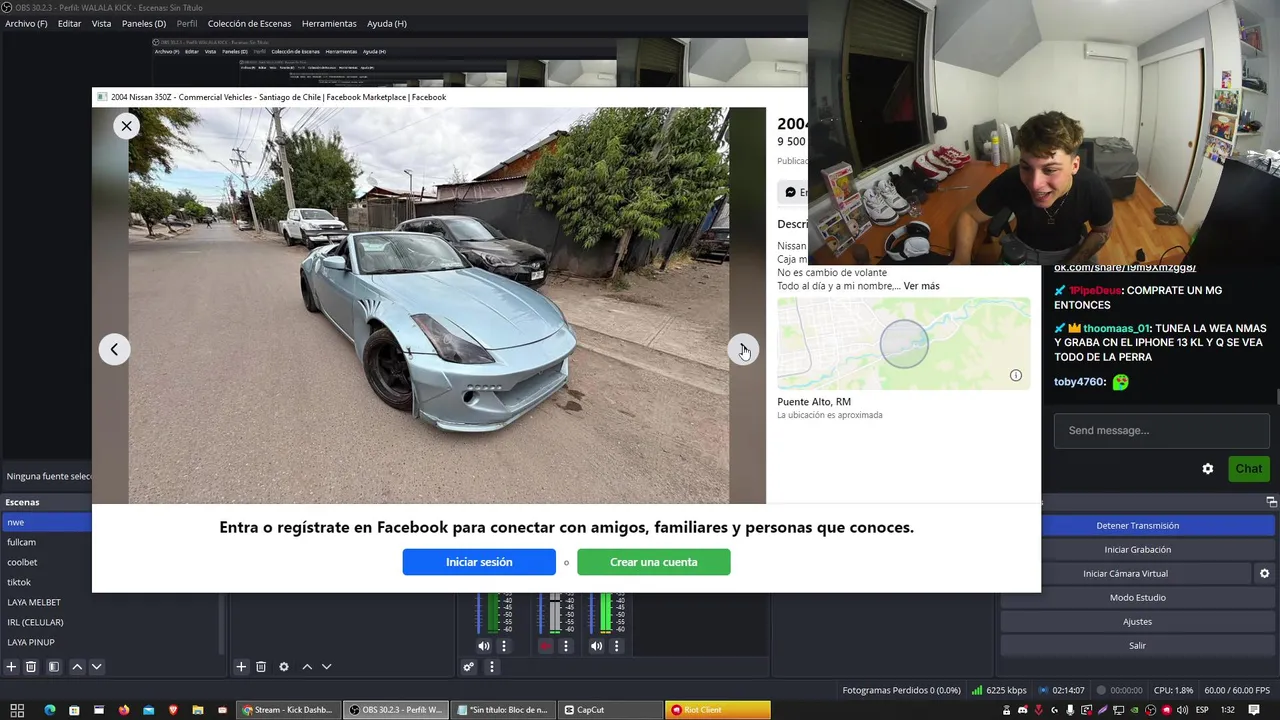The width and height of the screenshot is (1280, 720).
Task: Open the Colección de Escenas menu
Action: point(249,23)
